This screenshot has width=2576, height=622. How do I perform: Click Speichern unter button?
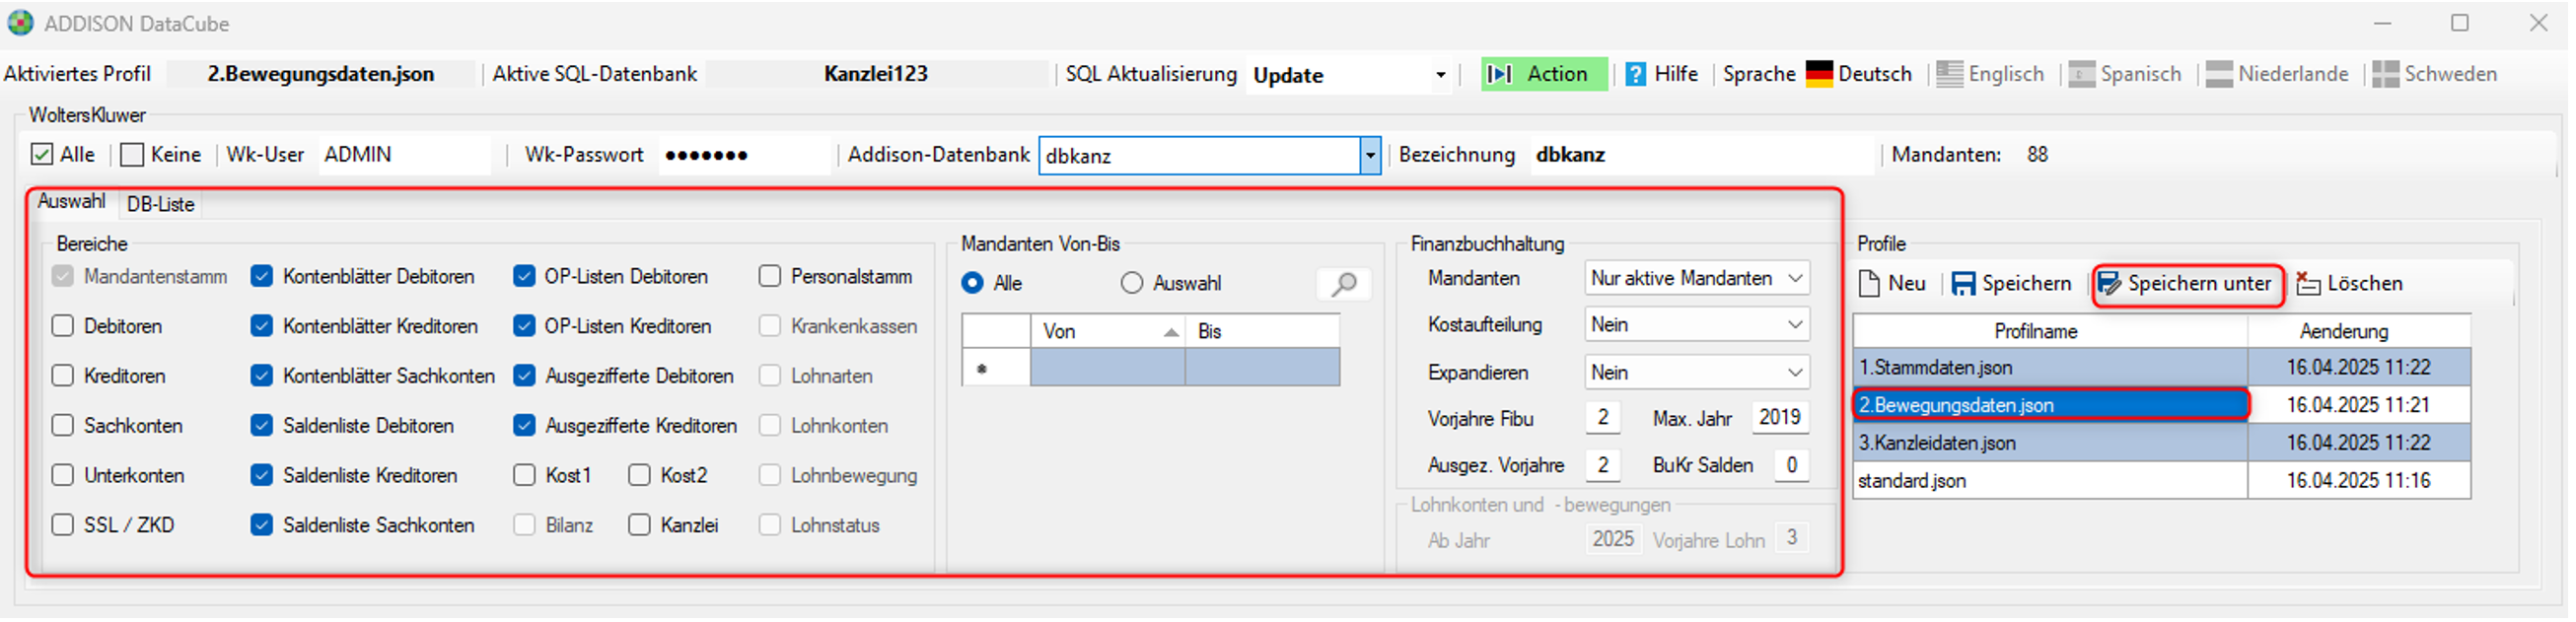point(2187,285)
